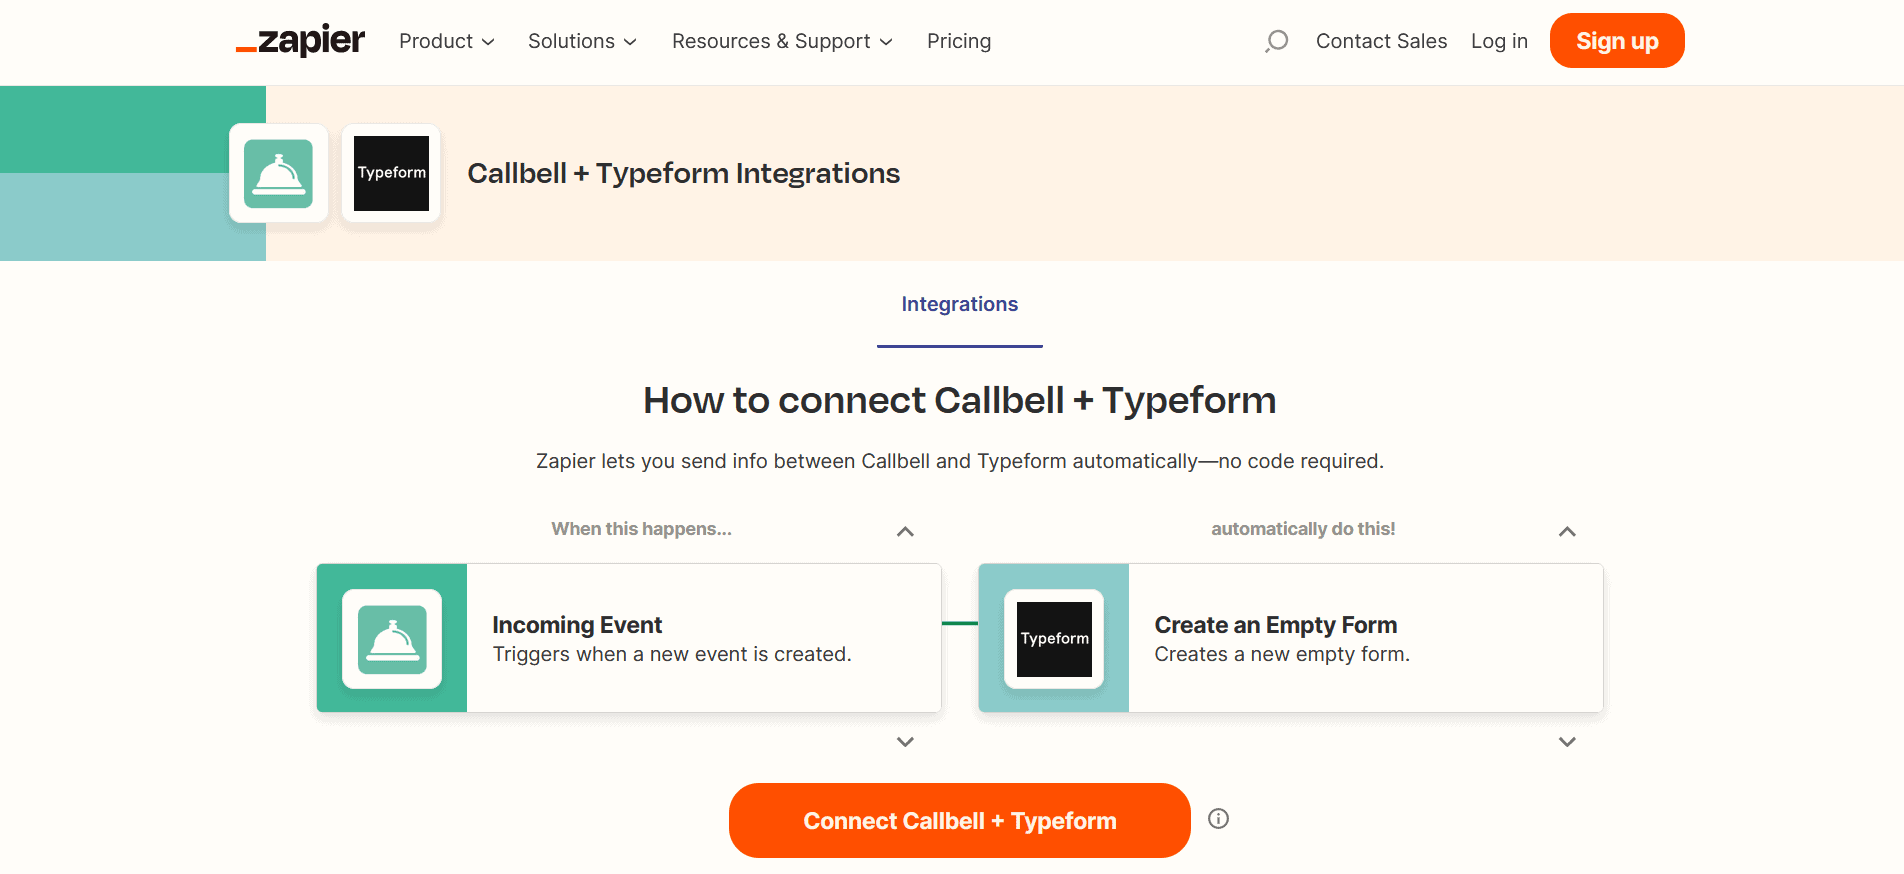Show next trigger with down chevron
1904x874 pixels.
coord(905,742)
